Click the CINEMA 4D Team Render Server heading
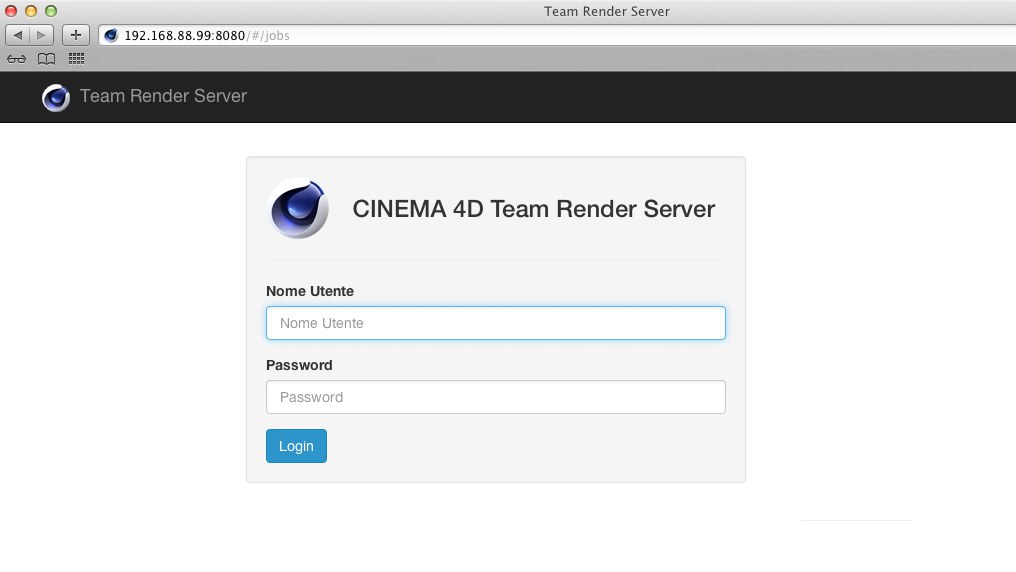Image resolution: width=1016 pixels, height=572 pixels. (533, 209)
